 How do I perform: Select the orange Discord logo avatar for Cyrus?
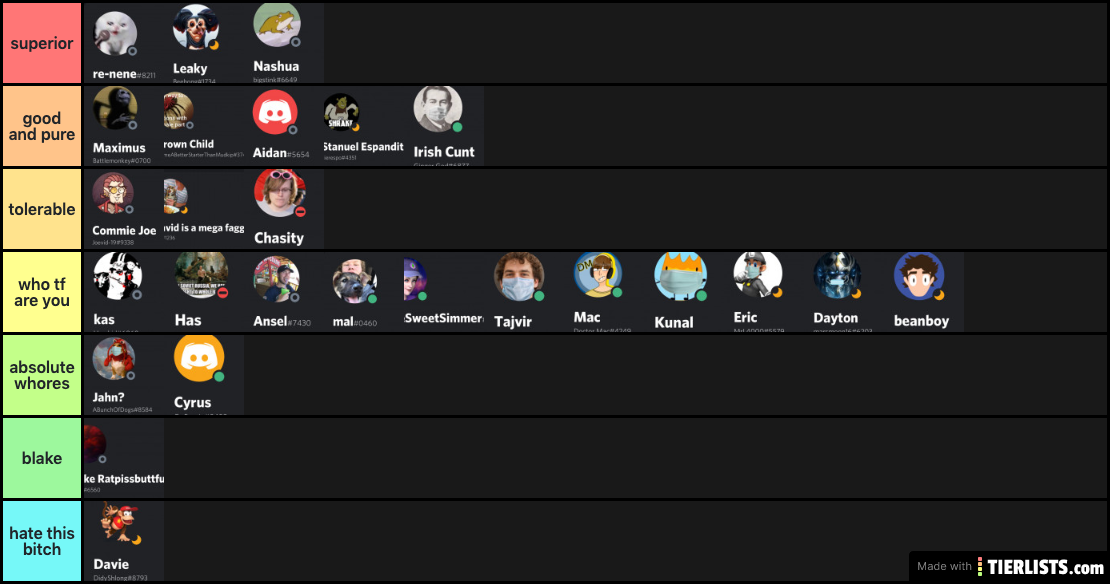199,358
